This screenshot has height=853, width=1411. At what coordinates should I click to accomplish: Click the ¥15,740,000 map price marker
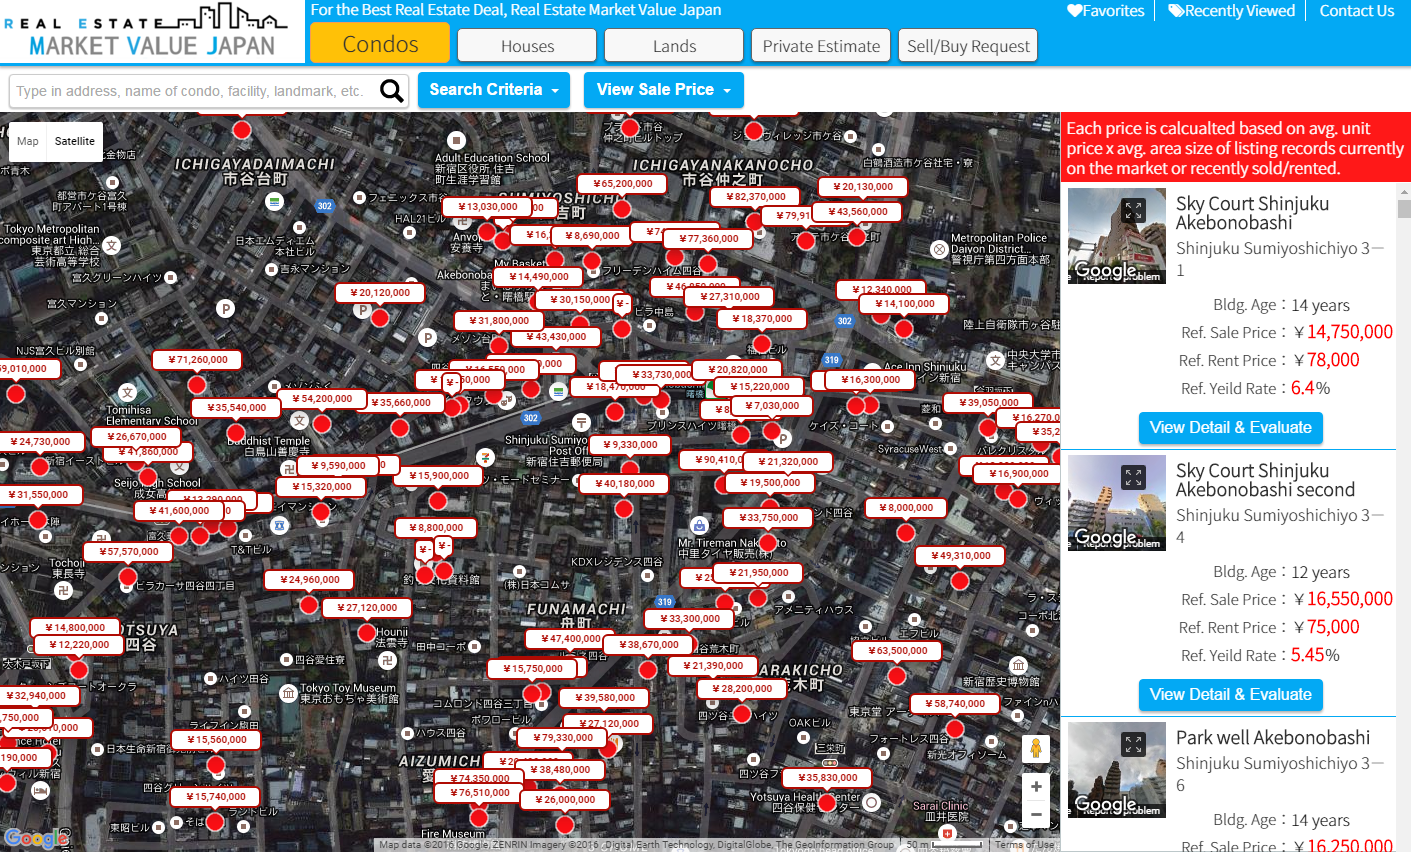tap(215, 797)
